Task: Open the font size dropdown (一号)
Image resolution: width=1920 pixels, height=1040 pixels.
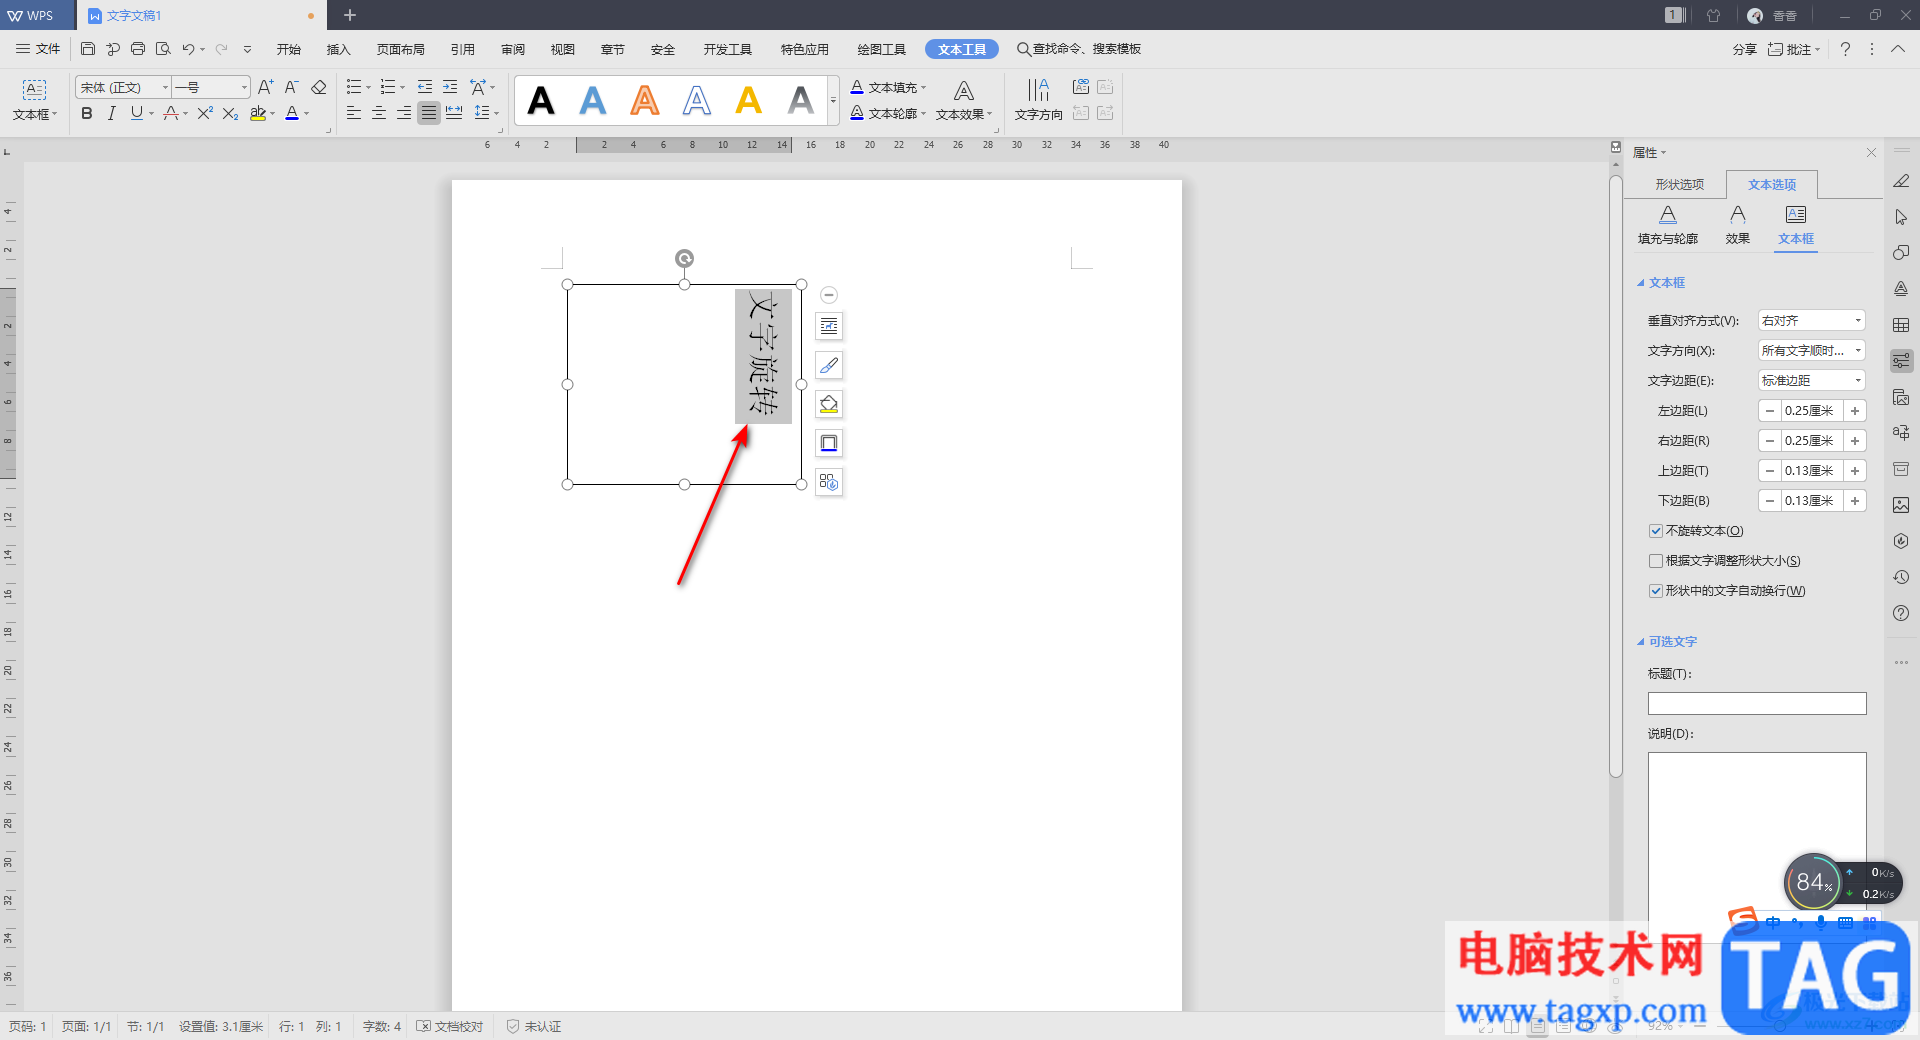Action: pos(243,88)
